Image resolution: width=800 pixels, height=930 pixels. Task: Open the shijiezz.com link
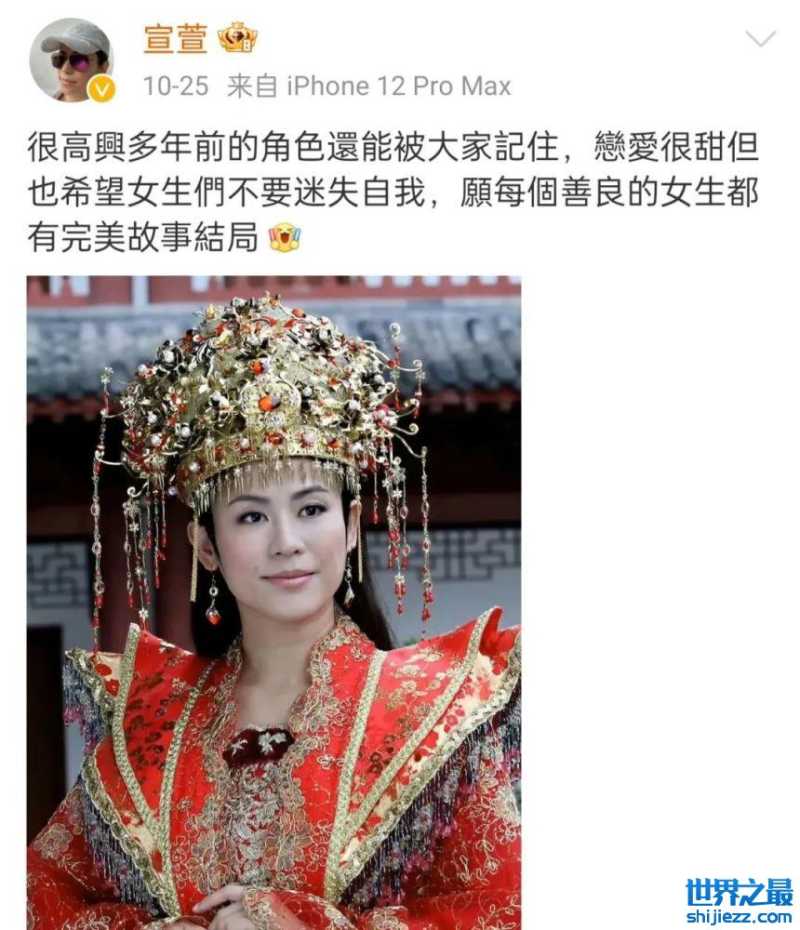pyautogui.click(x=739, y=917)
